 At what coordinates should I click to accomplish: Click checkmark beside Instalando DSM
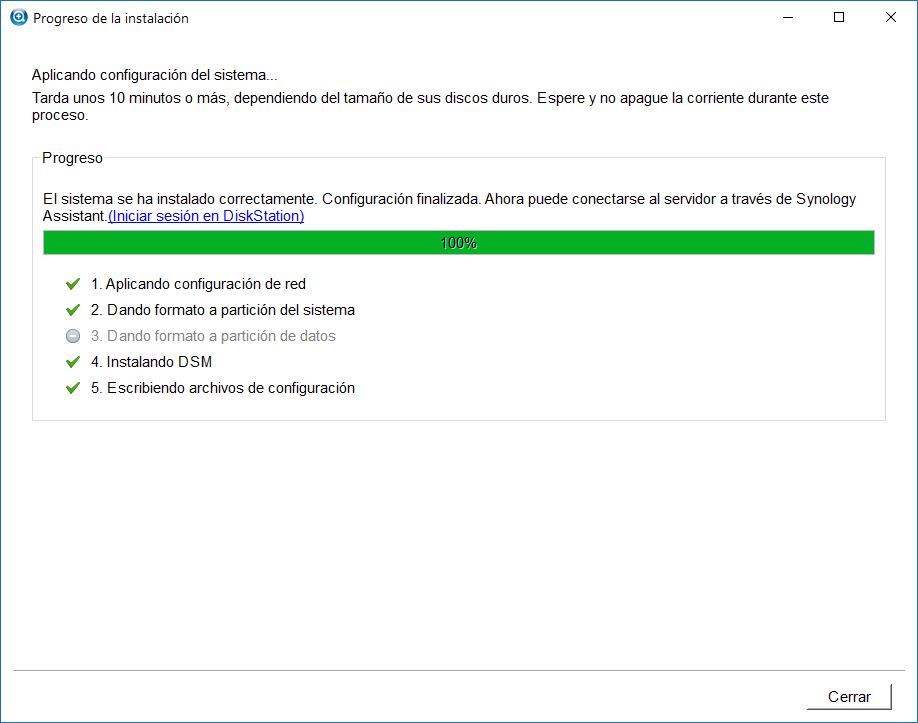tap(73, 362)
